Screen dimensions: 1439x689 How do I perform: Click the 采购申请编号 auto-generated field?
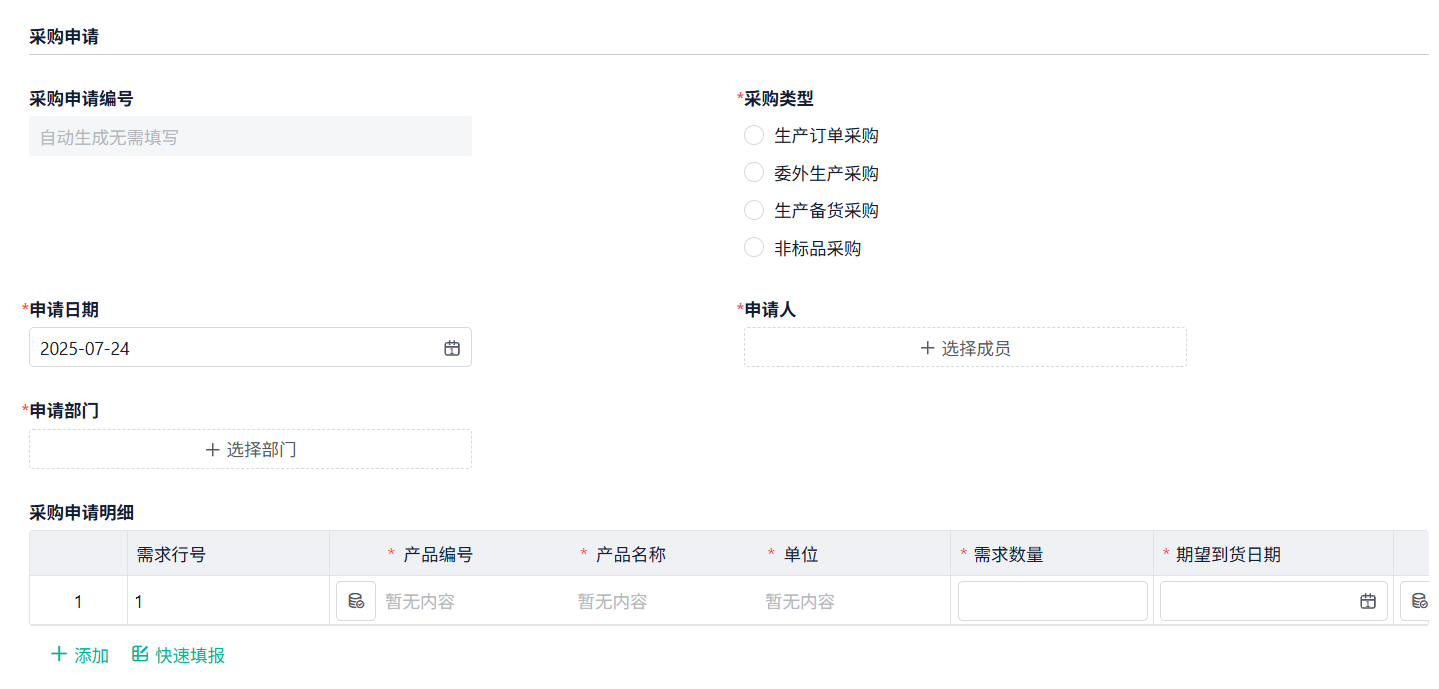click(250, 136)
